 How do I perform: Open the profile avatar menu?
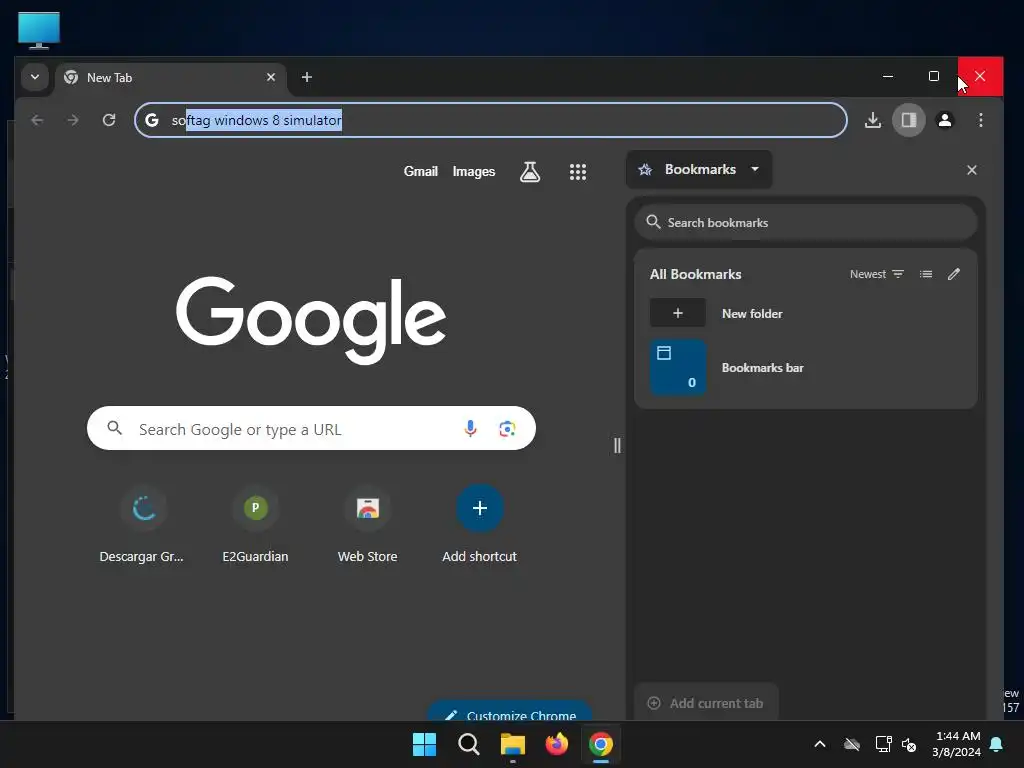pos(944,120)
